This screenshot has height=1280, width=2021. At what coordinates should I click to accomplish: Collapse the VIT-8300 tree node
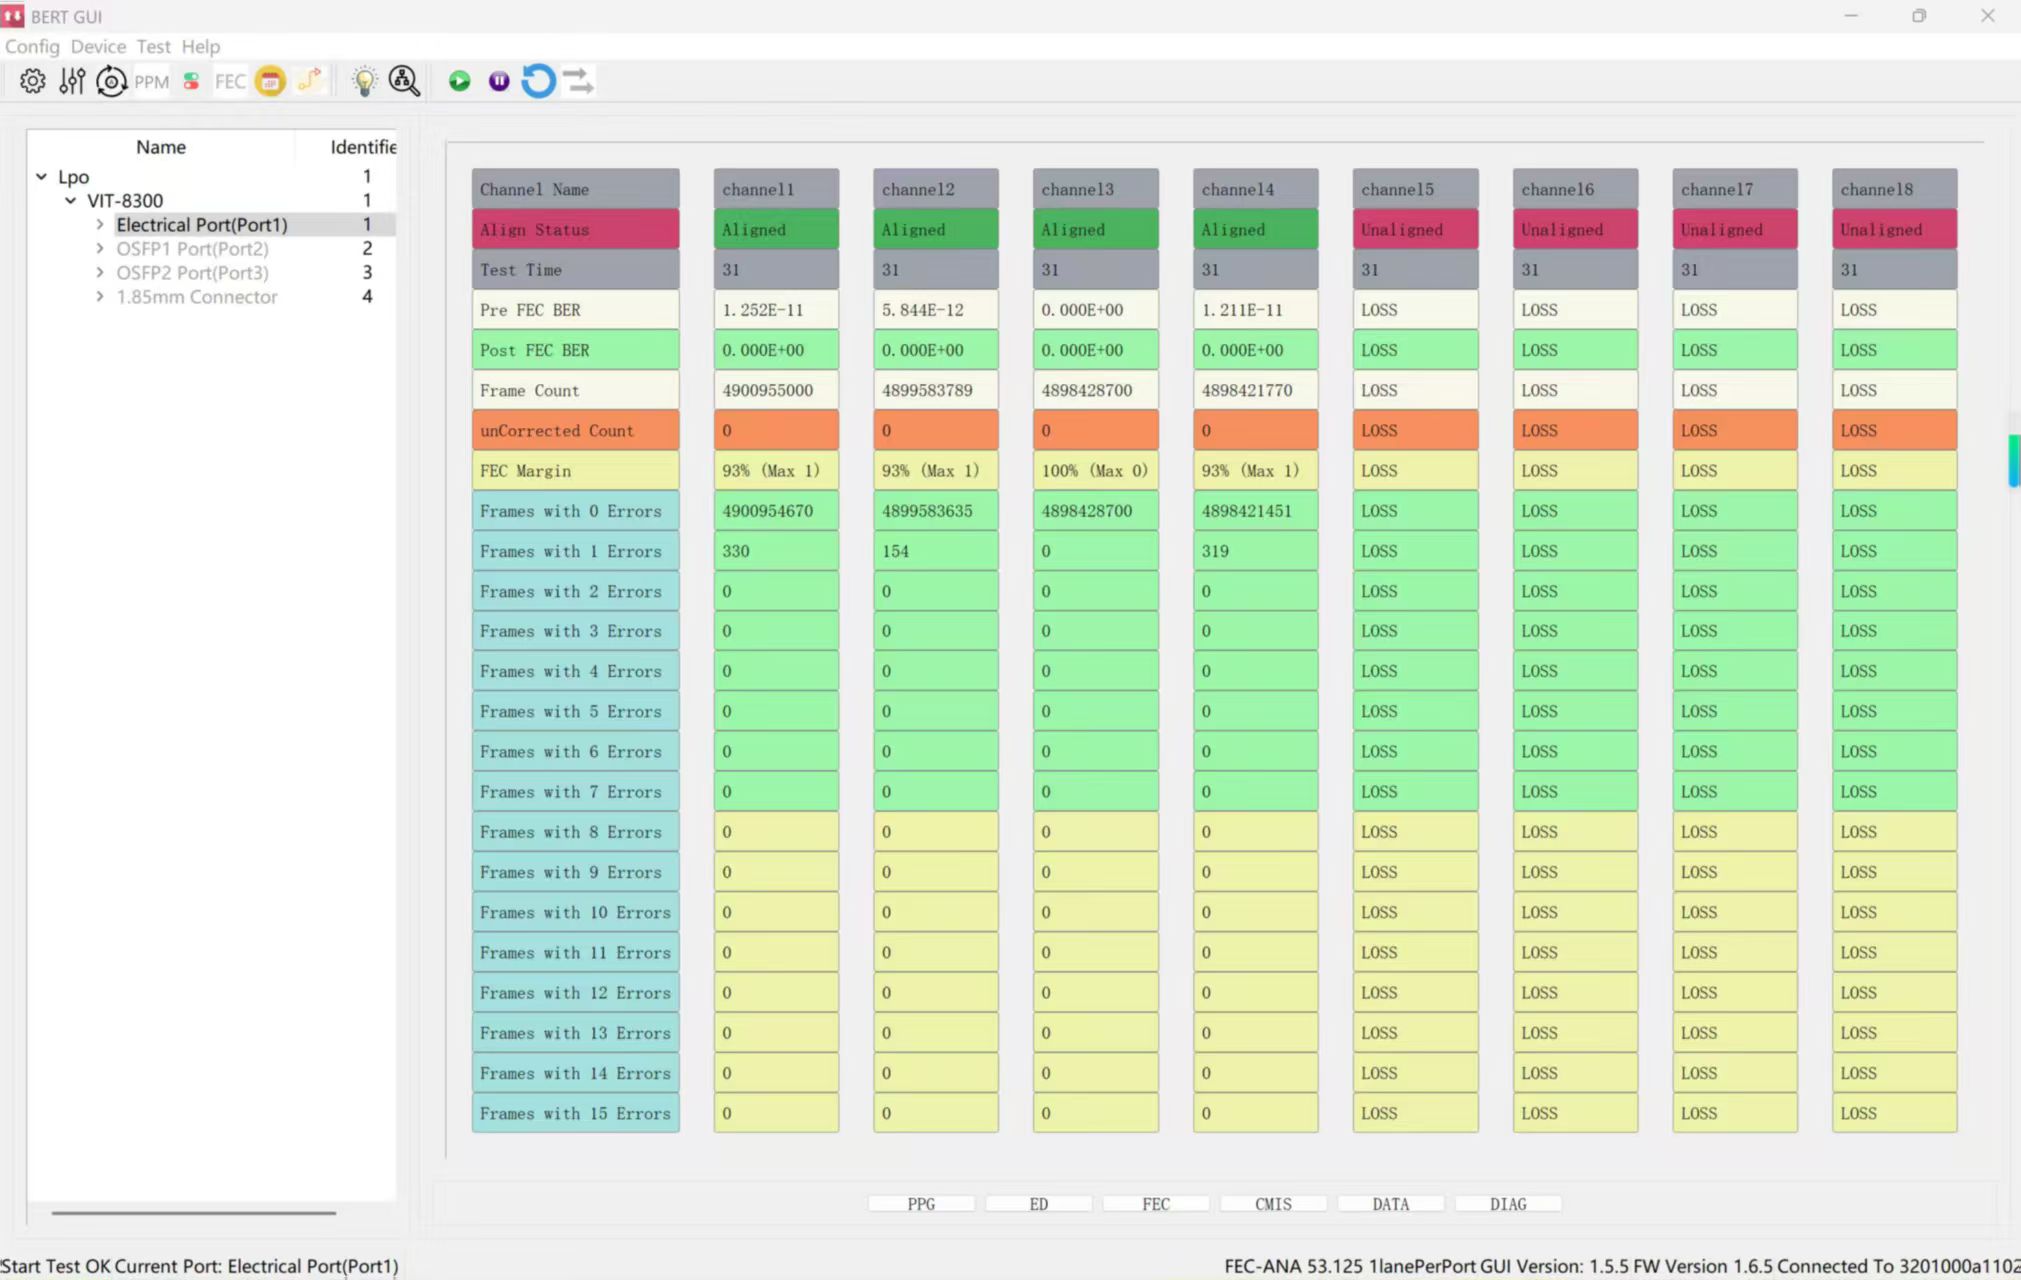coord(70,201)
